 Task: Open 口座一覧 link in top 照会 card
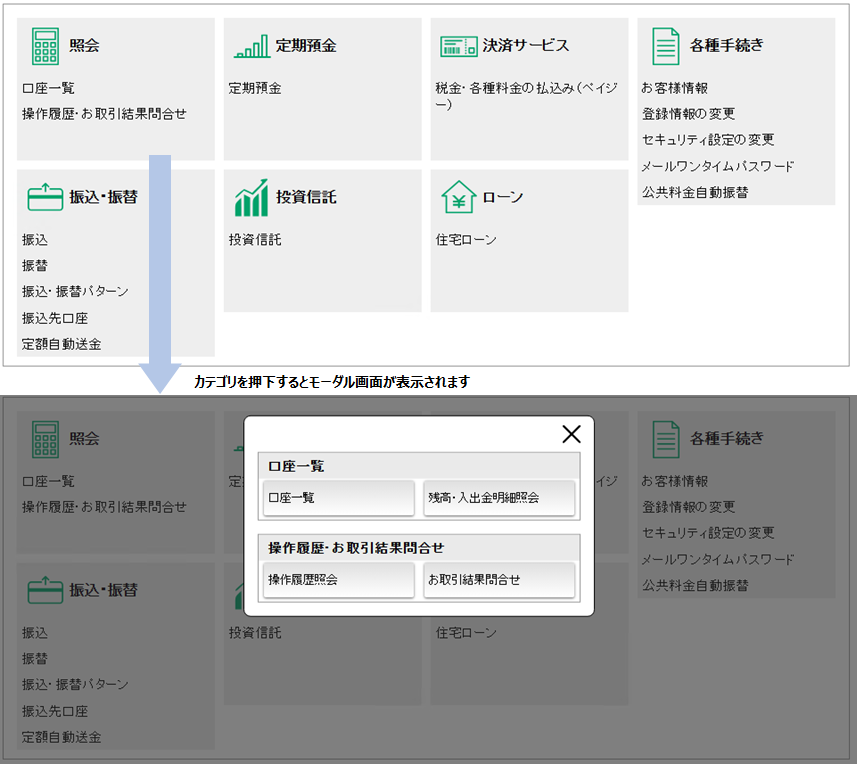pos(48,88)
